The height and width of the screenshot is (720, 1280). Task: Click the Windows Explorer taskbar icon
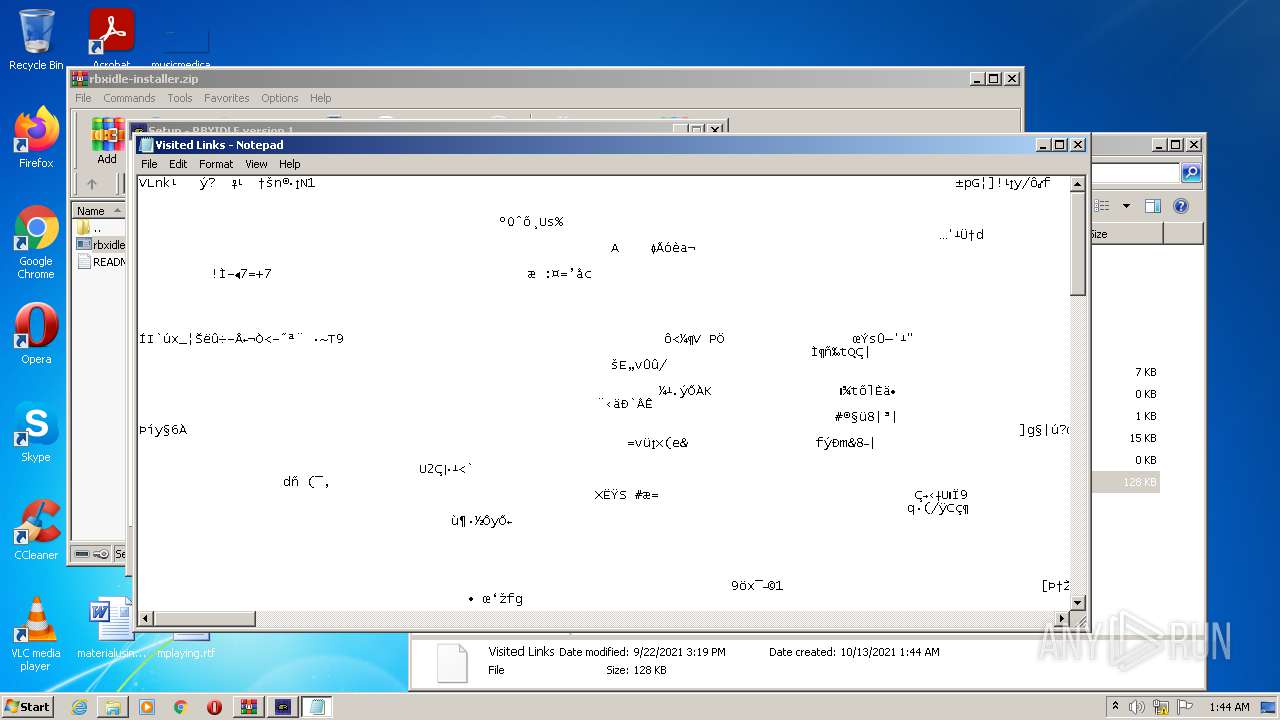click(x=113, y=707)
